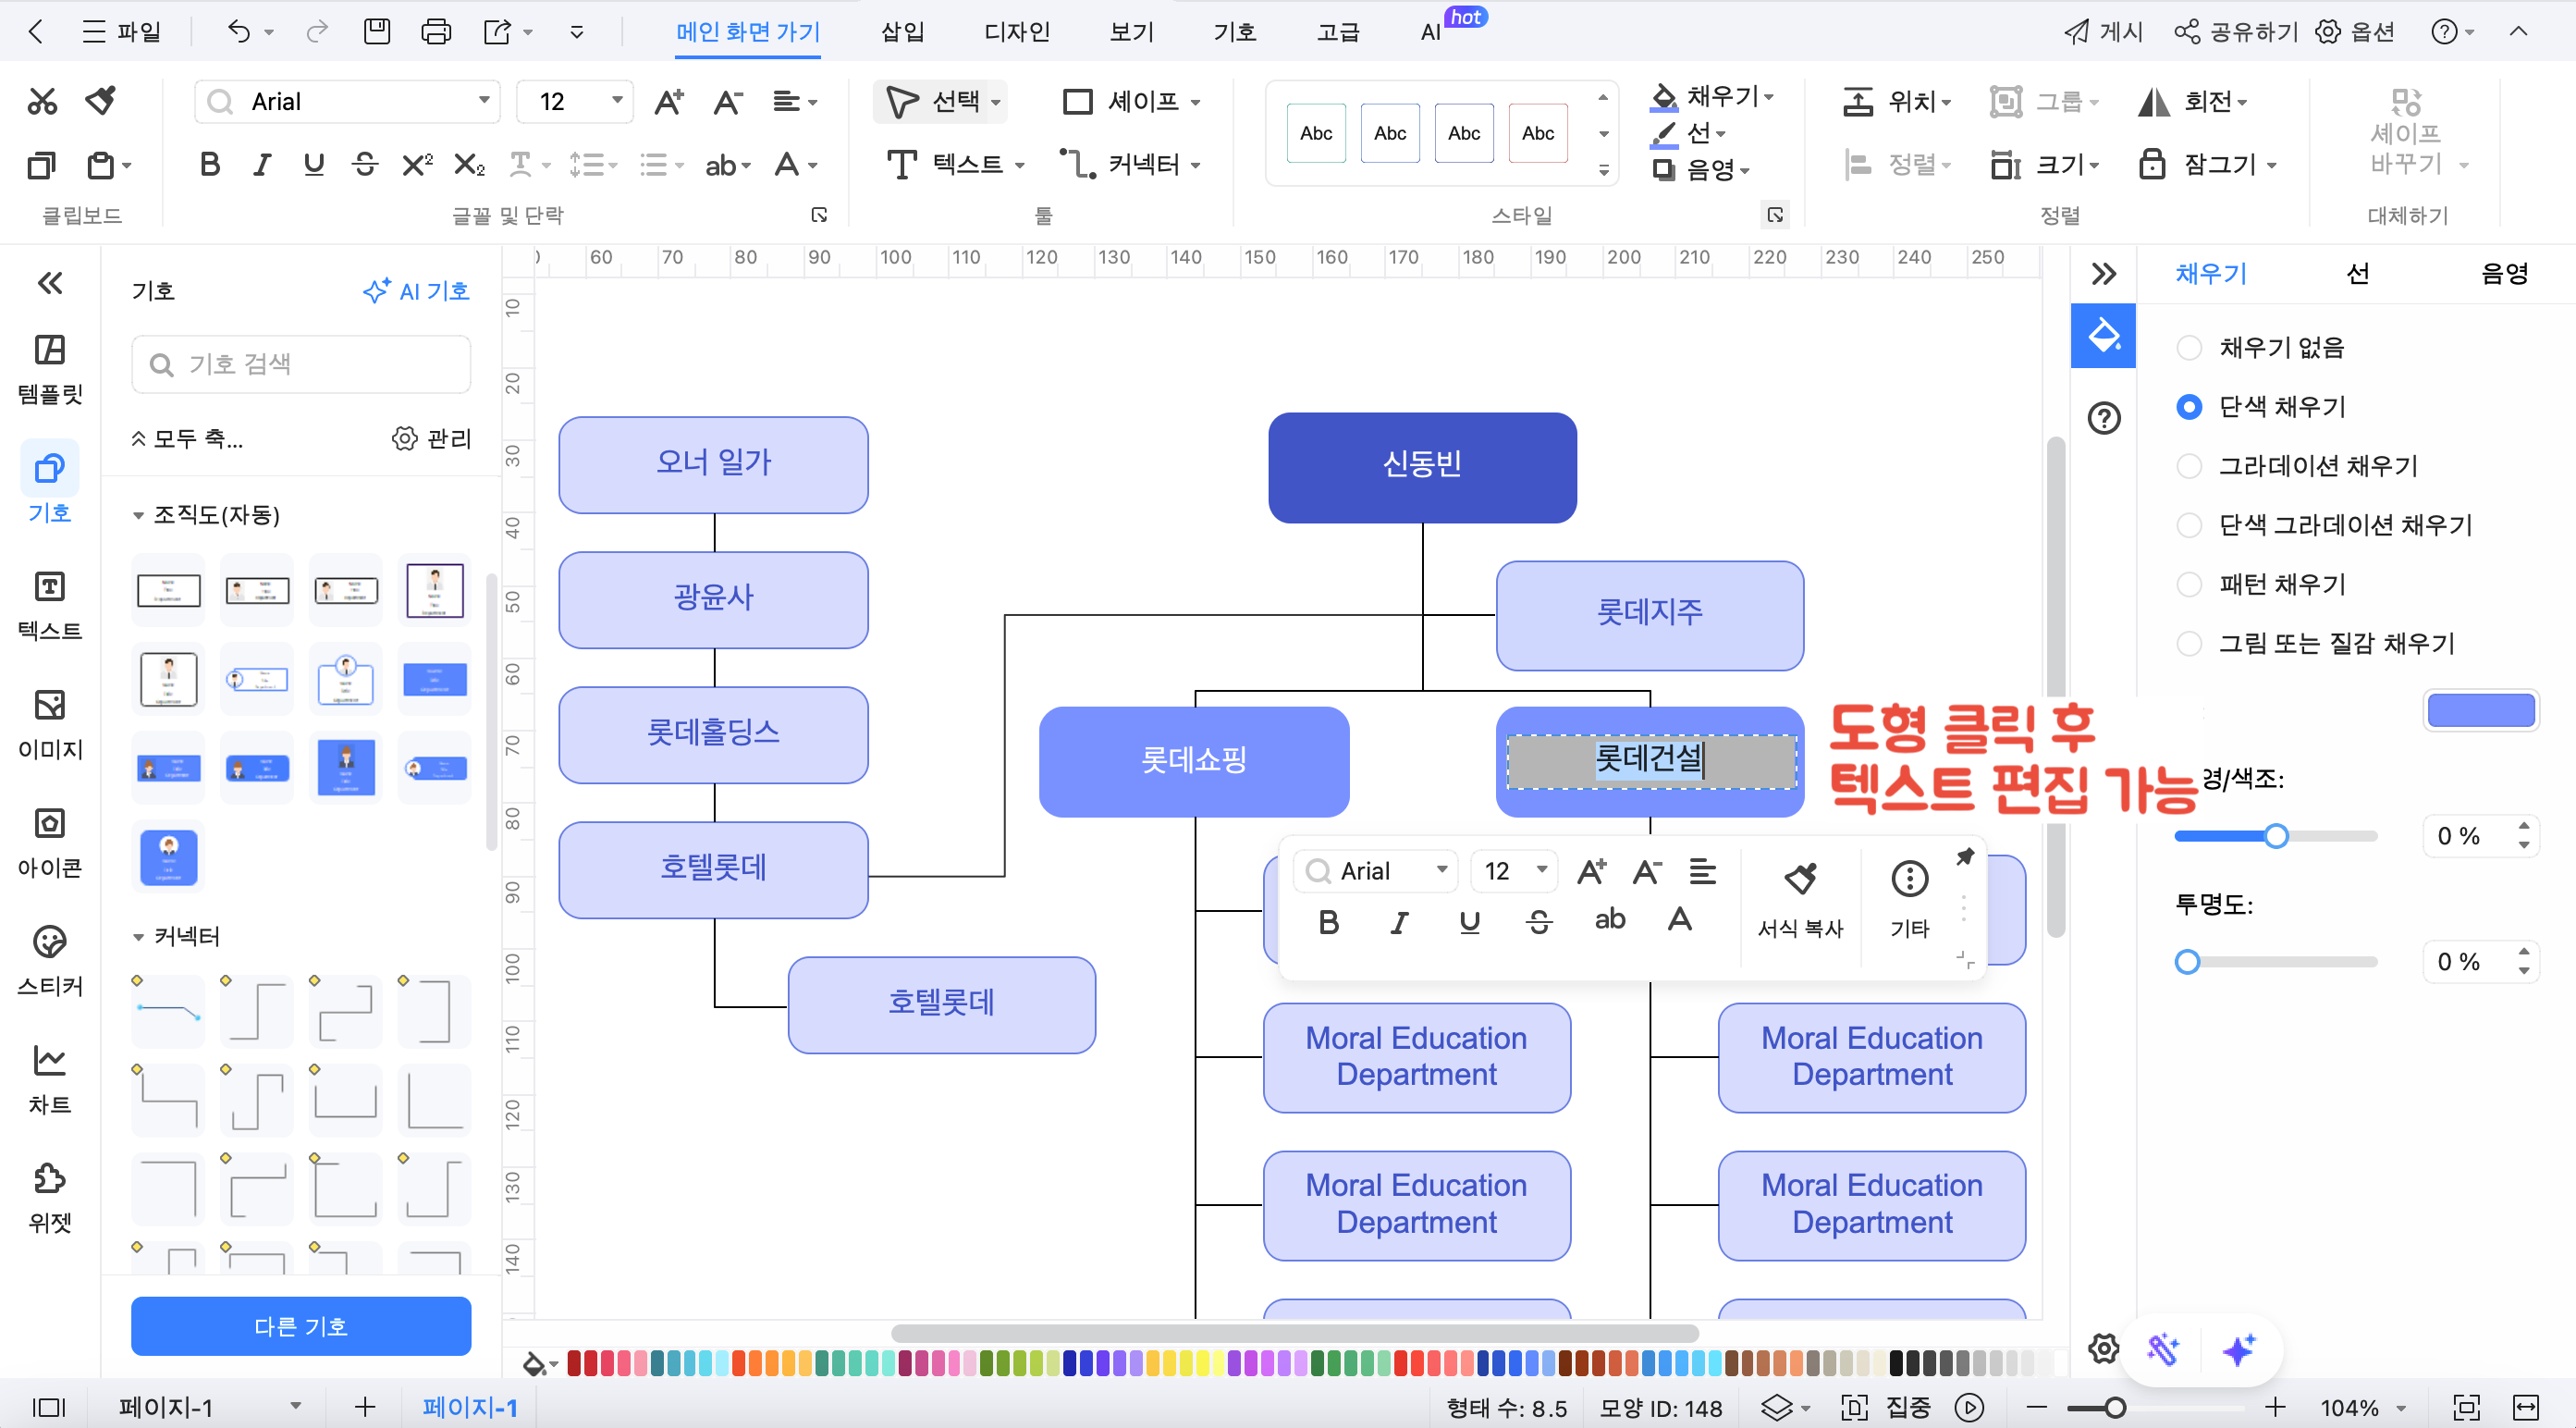Open the 이미지 sidebar panel
The width and height of the screenshot is (2576, 1428).
50,724
